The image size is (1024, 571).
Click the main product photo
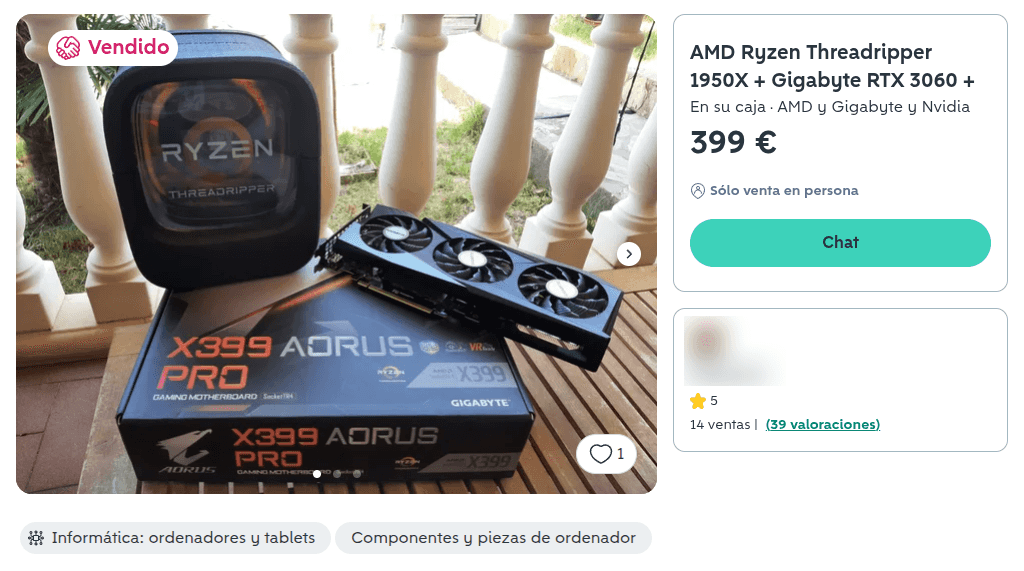point(336,253)
